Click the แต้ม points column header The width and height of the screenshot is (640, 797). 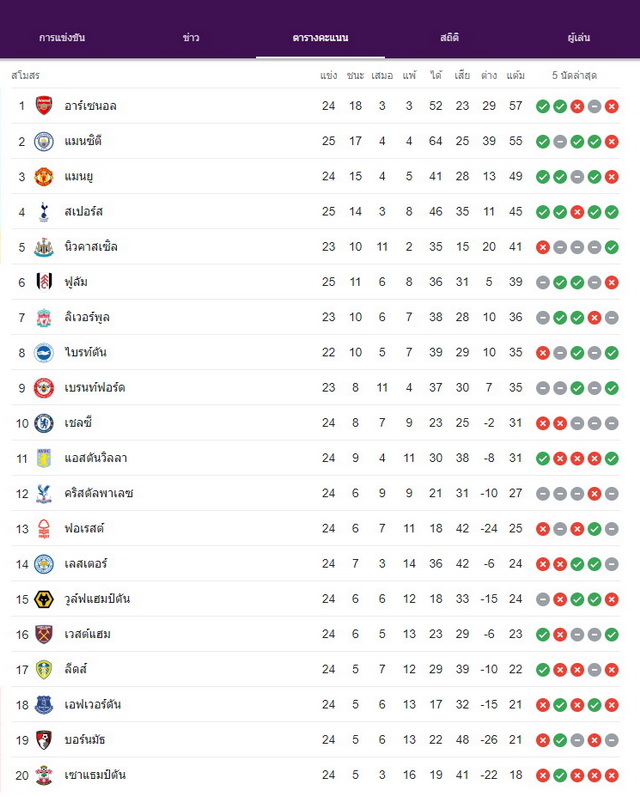(x=515, y=75)
